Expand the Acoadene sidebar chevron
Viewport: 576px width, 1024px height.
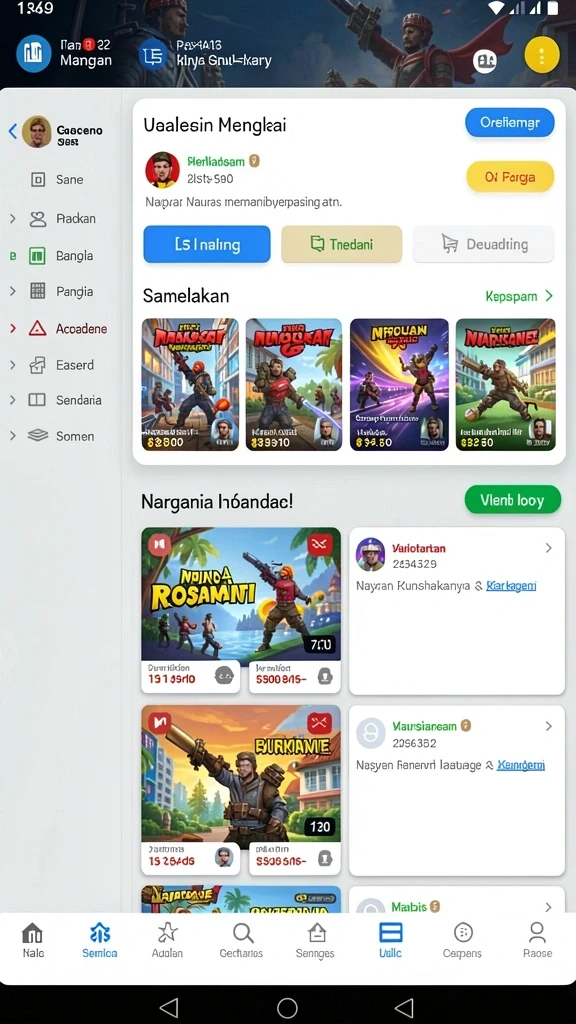coord(12,328)
